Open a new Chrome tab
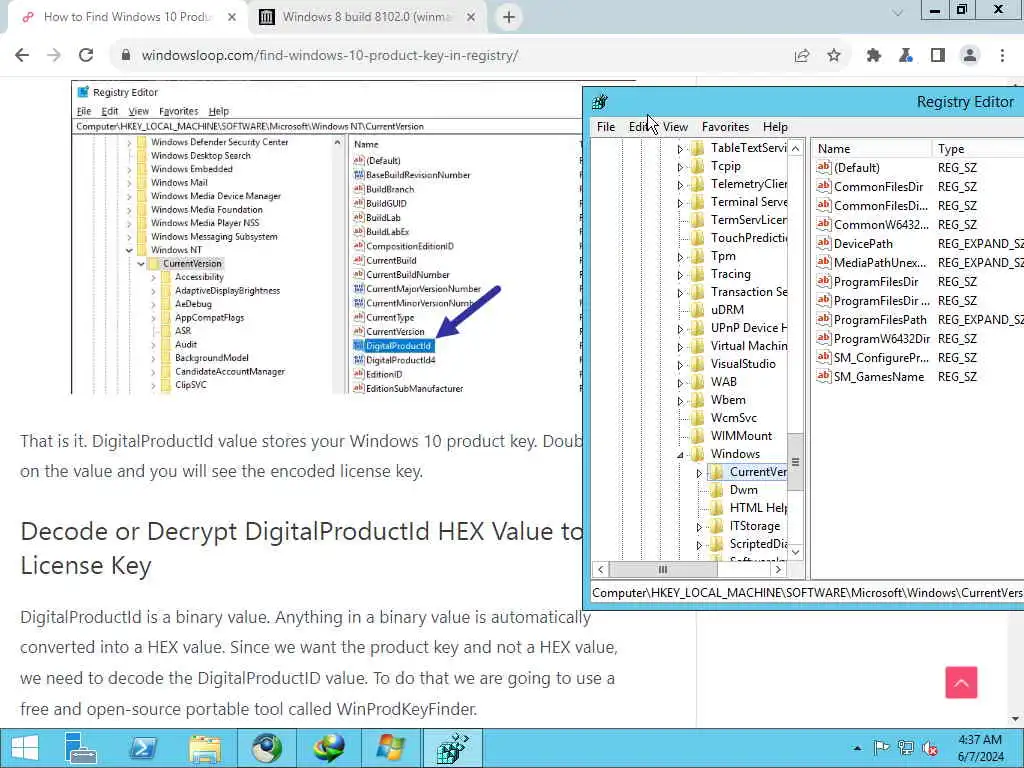Screen dimensions: 1024x768 coord(509,17)
